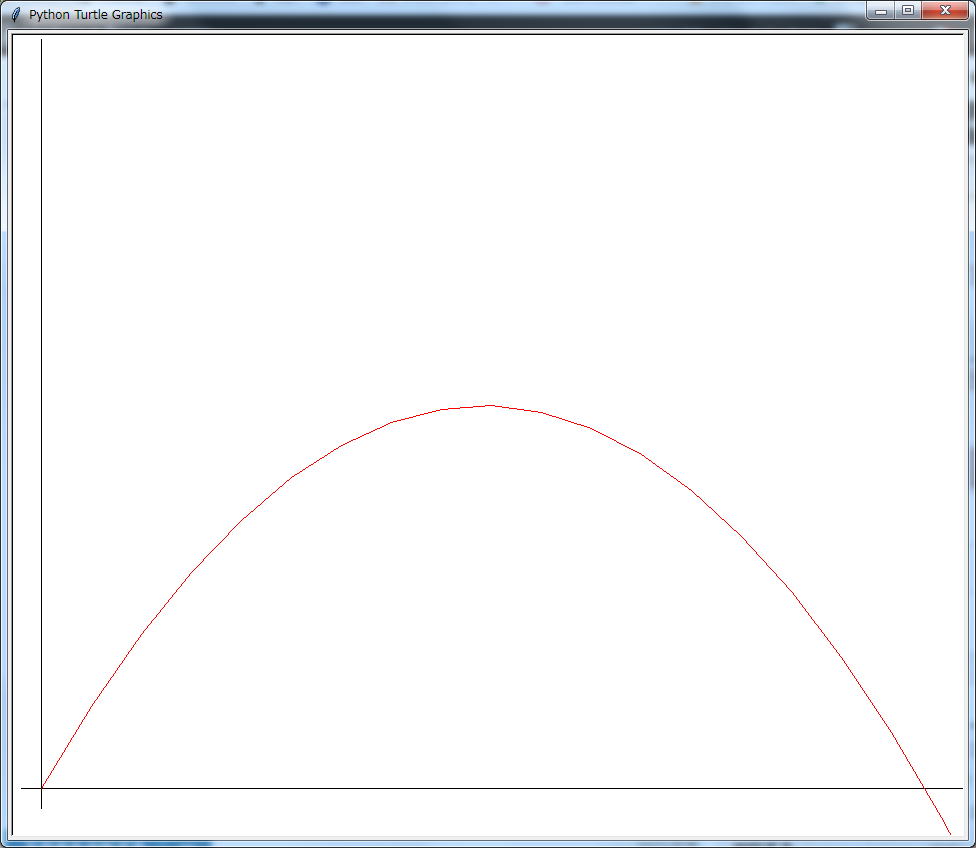978x848 pixels.
Task: Maximize the Python Turtle Graphics window
Action: [x=908, y=11]
